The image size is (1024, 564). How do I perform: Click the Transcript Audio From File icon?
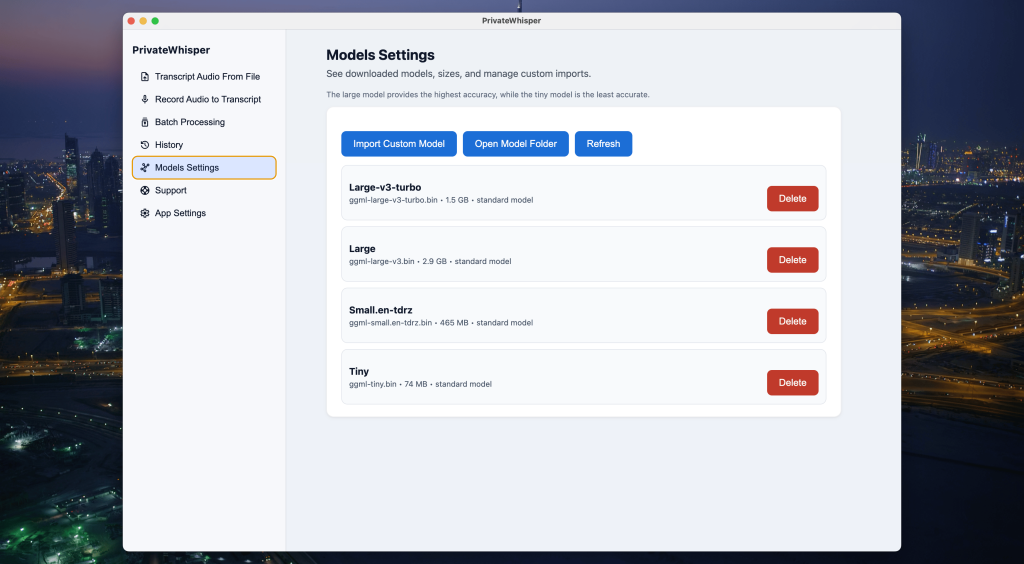pyautogui.click(x=145, y=77)
